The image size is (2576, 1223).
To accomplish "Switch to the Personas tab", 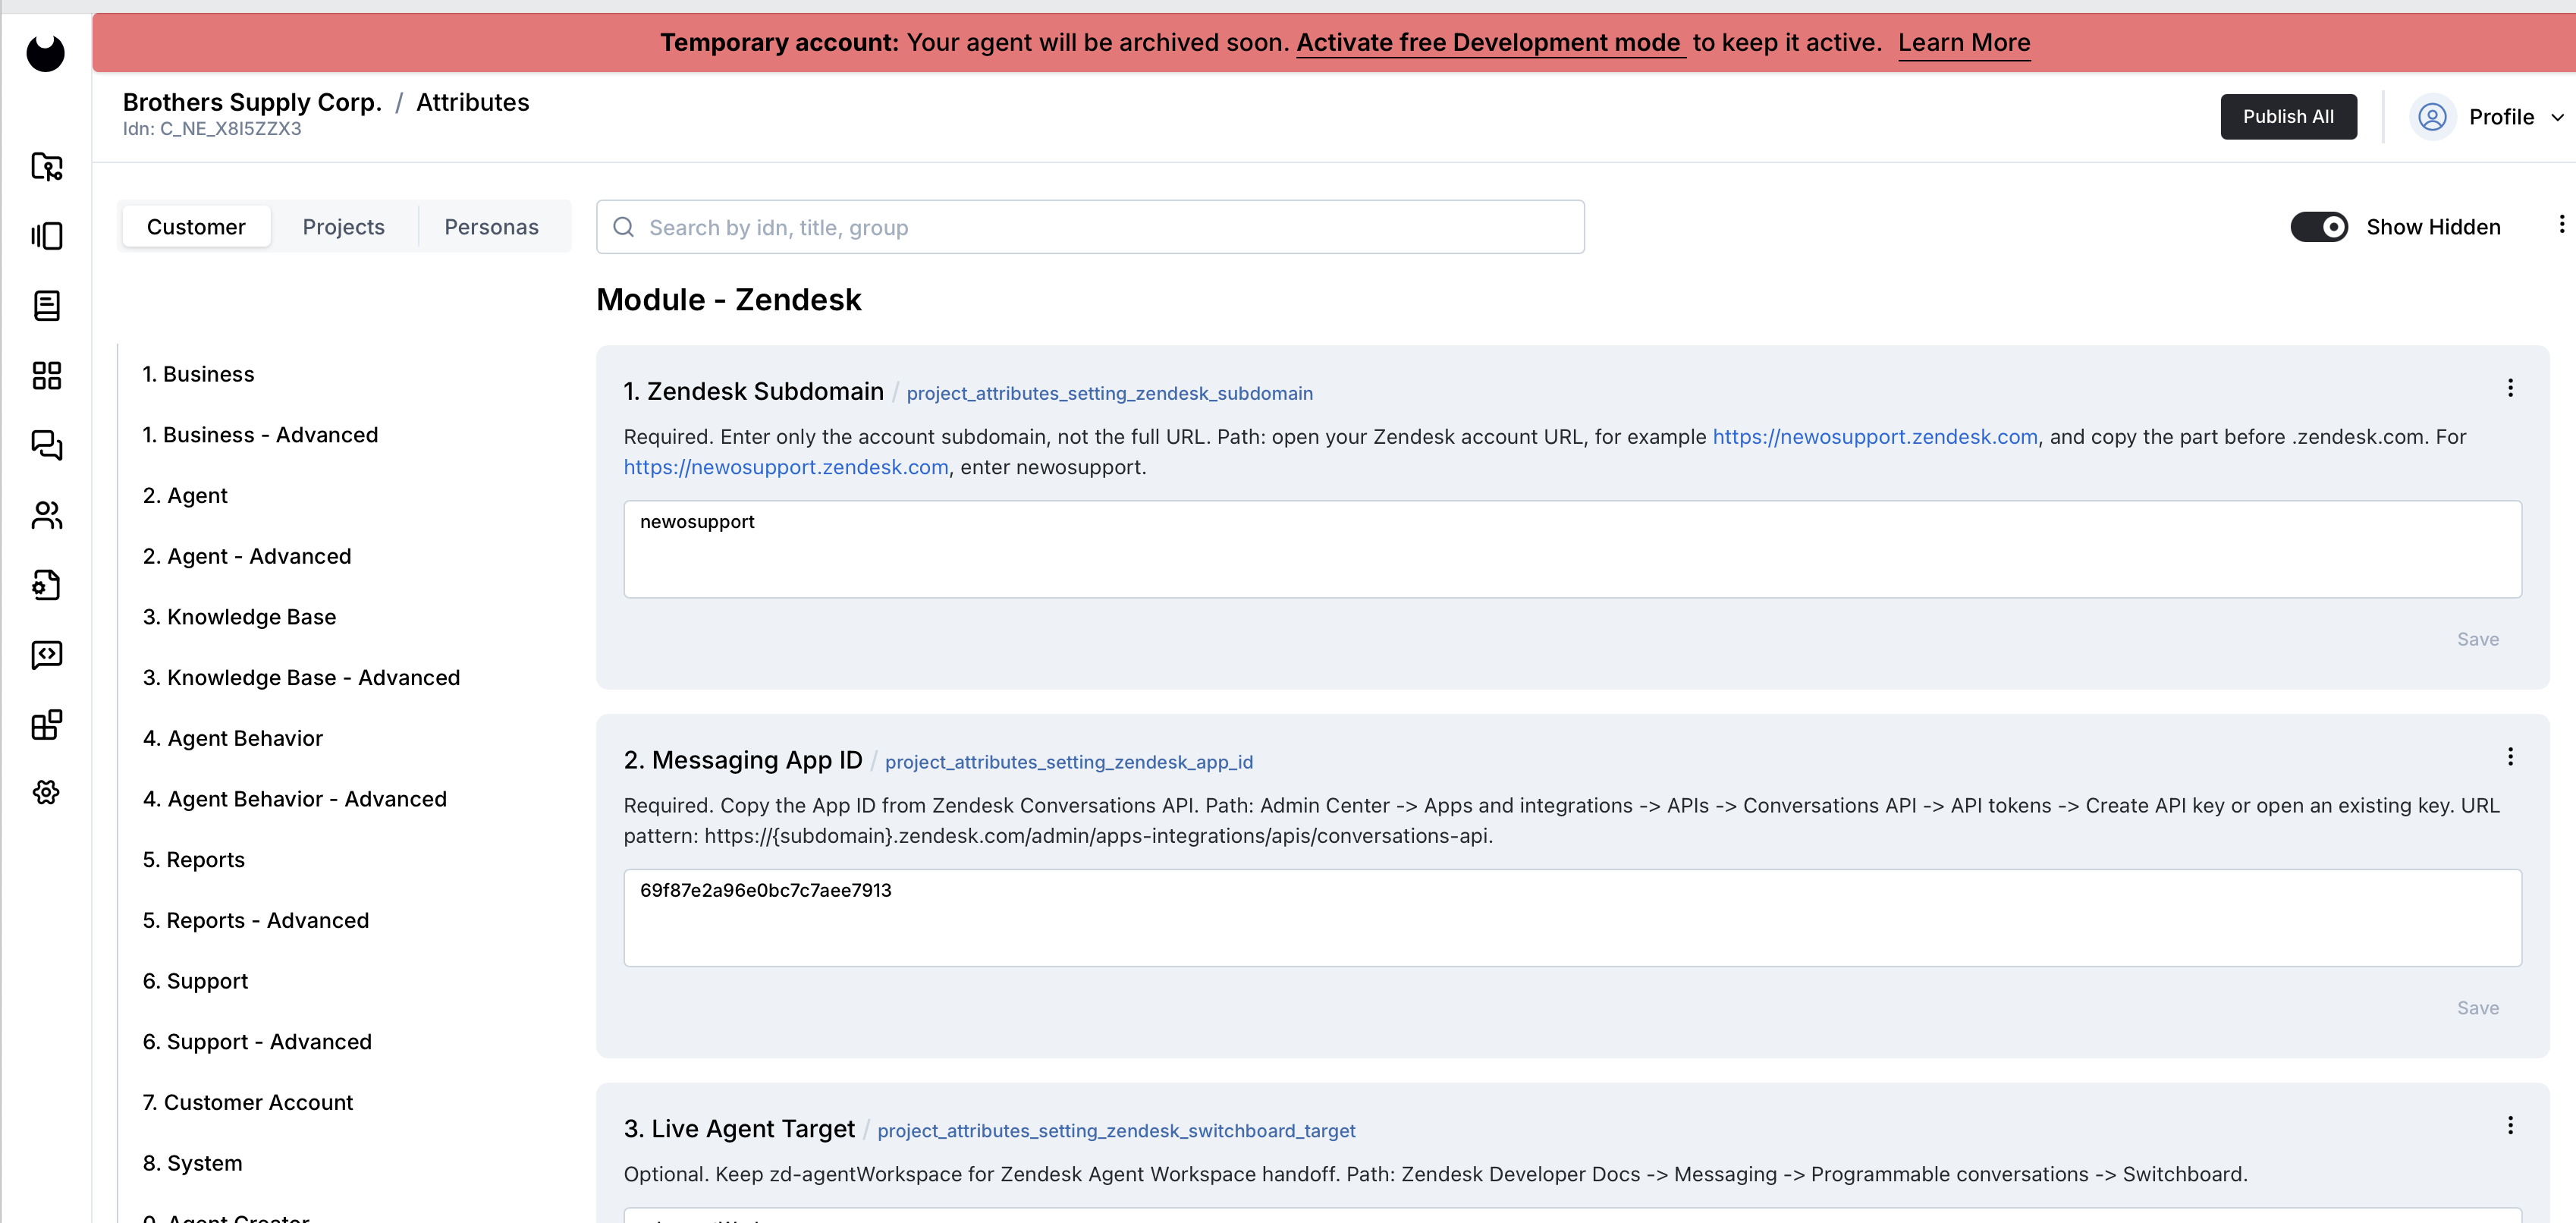I will point(491,227).
